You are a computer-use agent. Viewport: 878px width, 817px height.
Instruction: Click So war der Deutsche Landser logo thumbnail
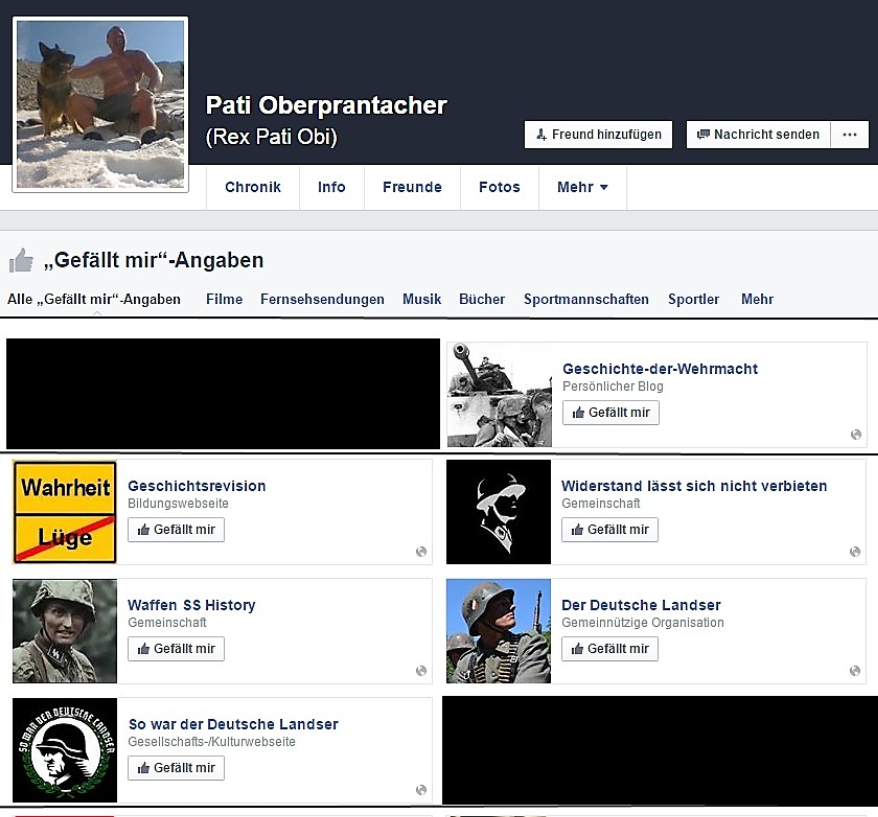[x=64, y=750]
